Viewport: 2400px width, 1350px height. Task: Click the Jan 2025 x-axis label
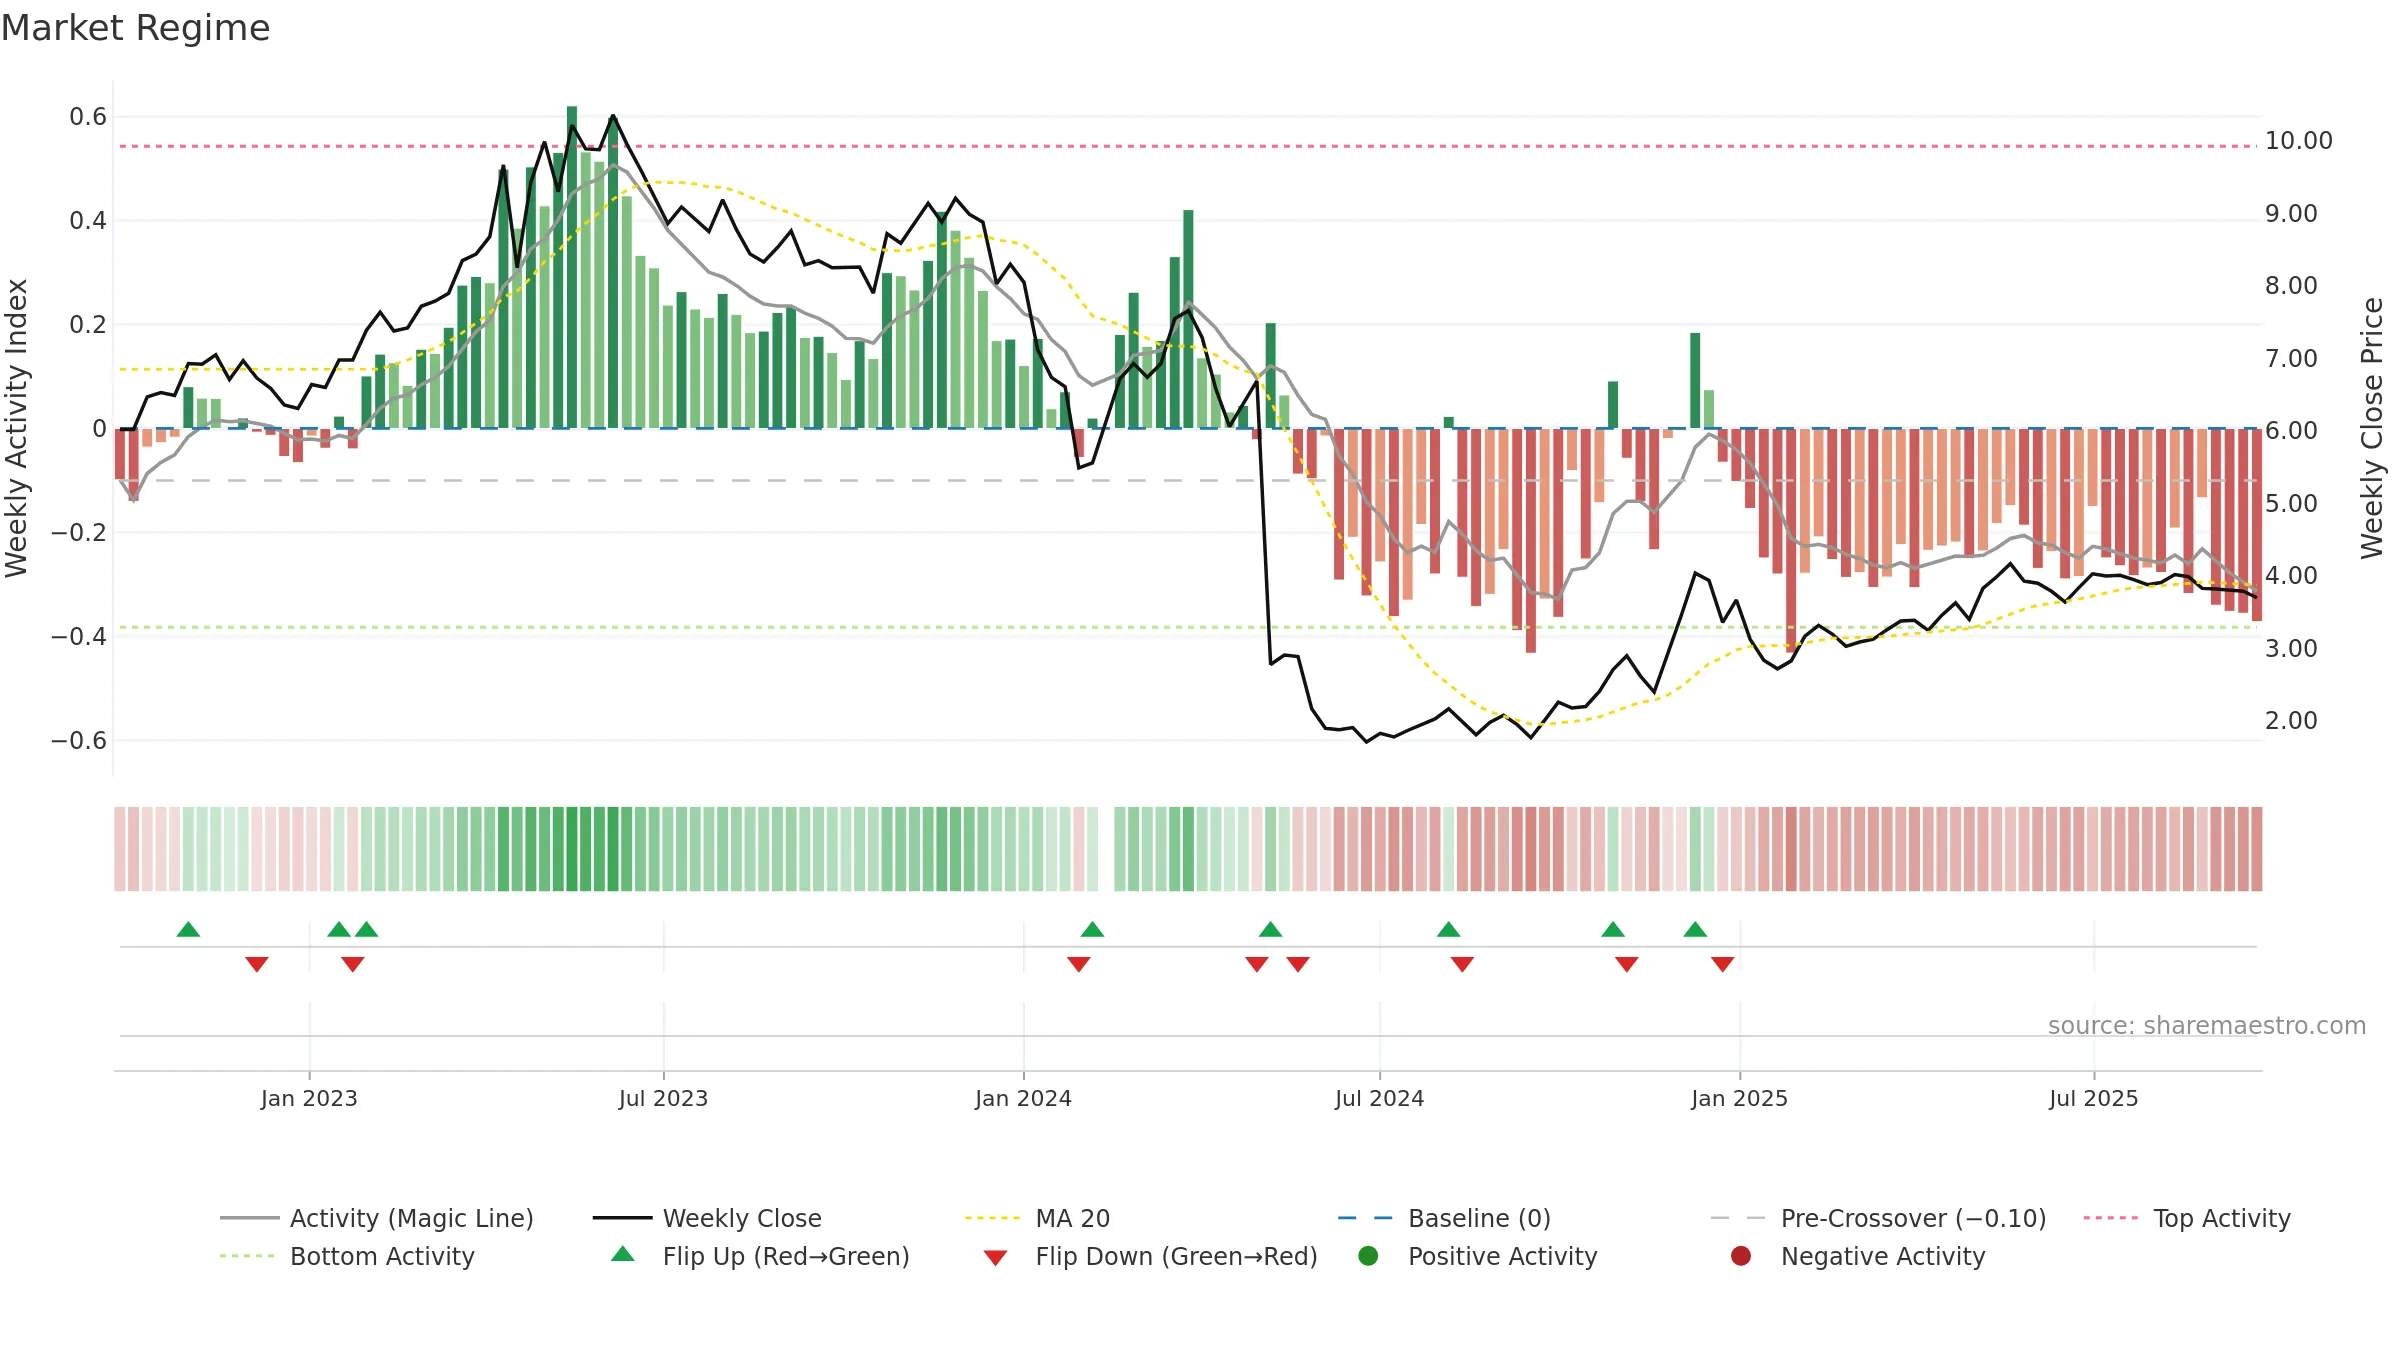click(1739, 1098)
